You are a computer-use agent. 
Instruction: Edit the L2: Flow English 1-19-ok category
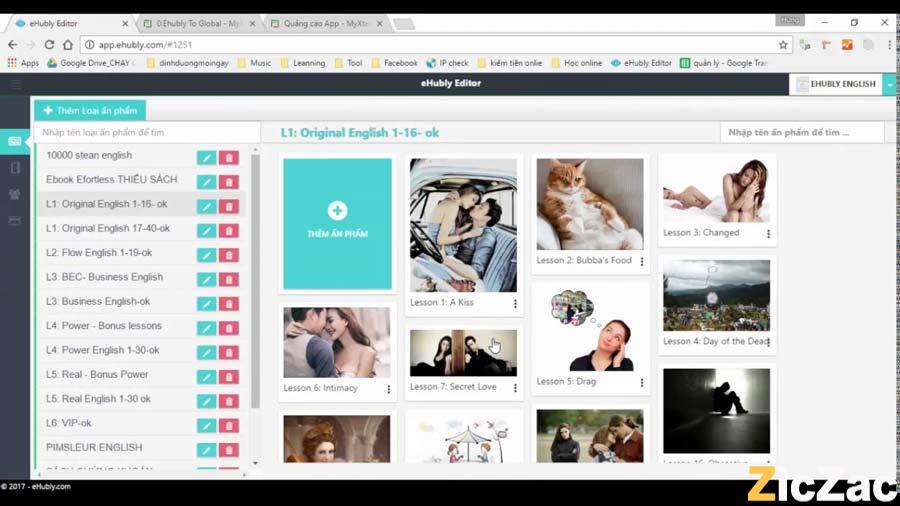(x=206, y=255)
